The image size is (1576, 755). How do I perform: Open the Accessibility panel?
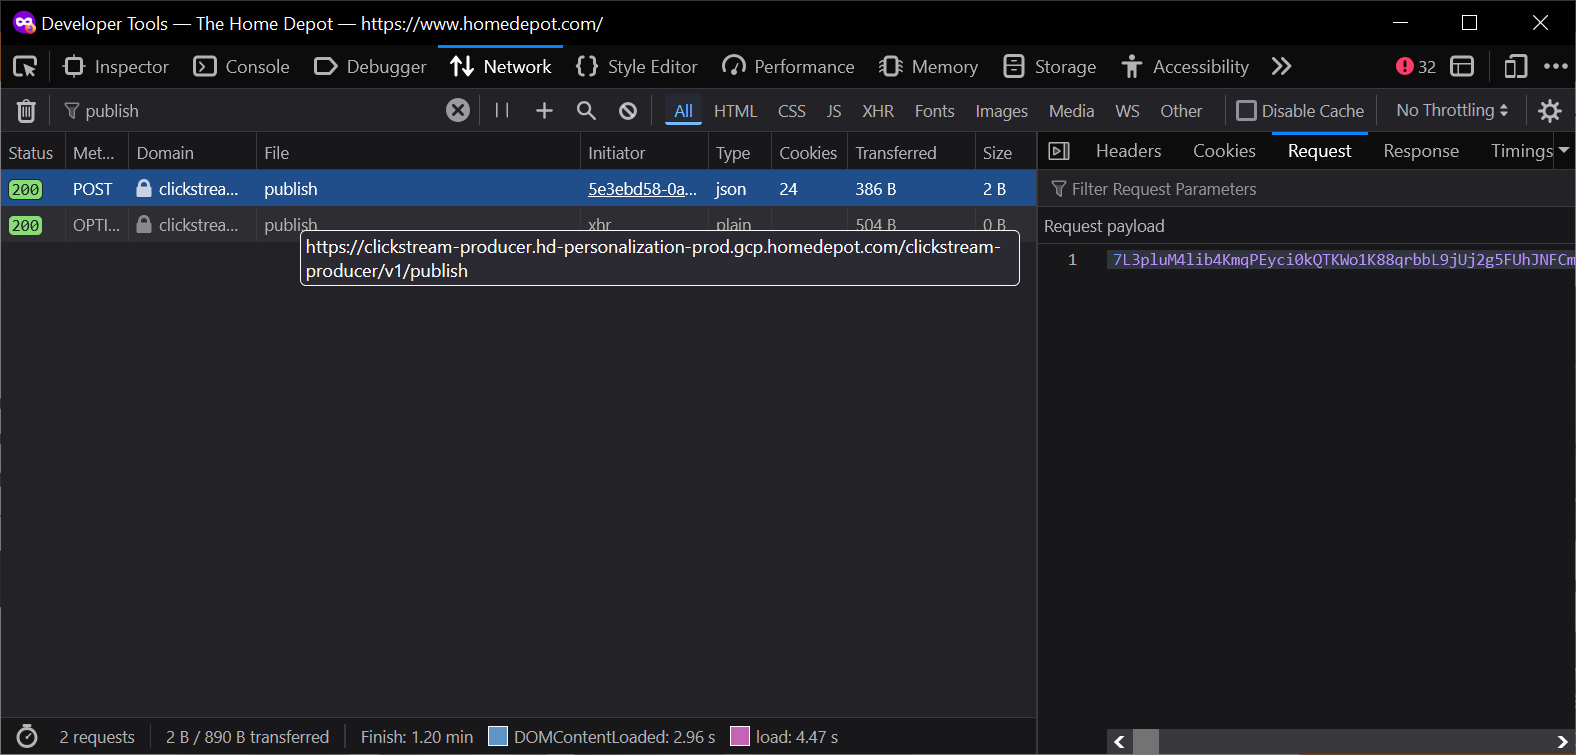pyautogui.click(x=1185, y=67)
